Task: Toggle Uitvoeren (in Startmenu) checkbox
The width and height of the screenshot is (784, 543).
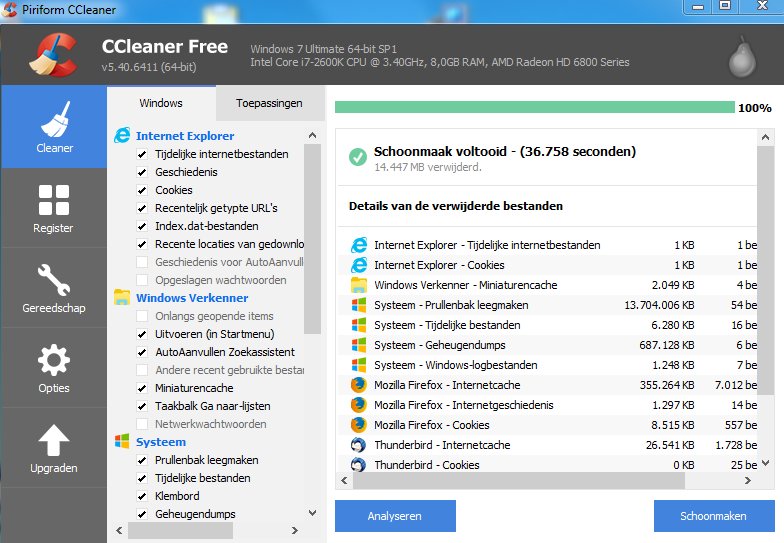Action: 142,334
